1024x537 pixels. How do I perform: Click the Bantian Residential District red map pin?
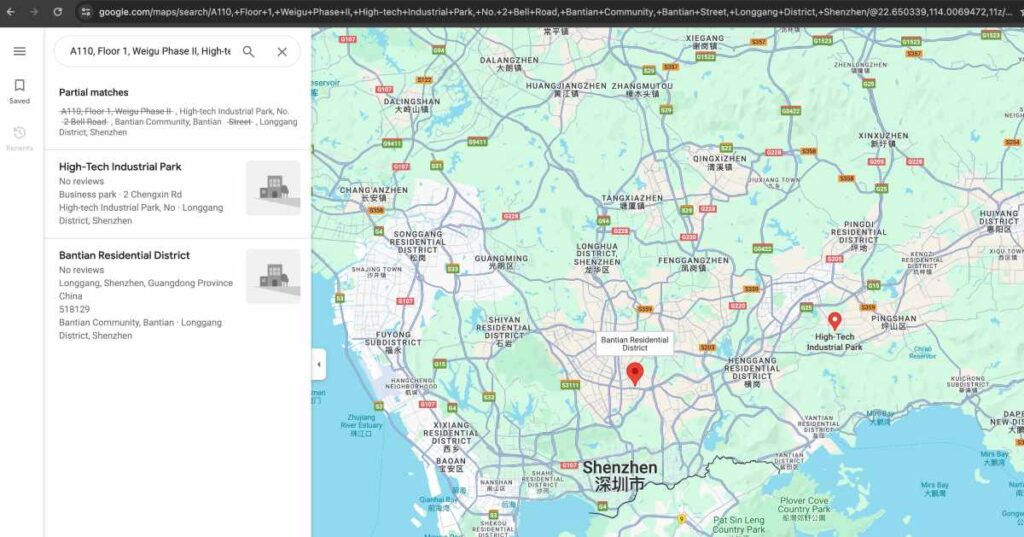pyautogui.click(x=635, y=374)
